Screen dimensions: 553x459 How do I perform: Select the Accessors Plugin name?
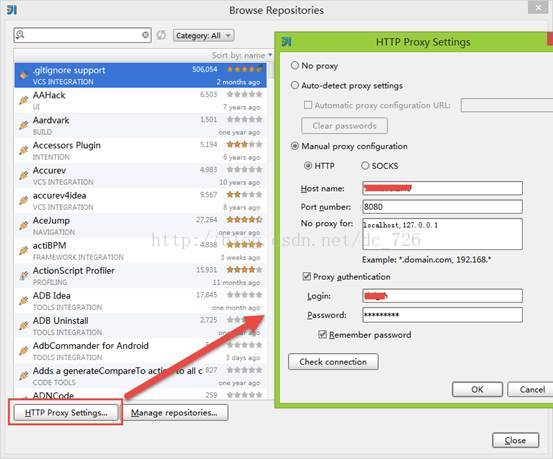(x=67, y=145)
